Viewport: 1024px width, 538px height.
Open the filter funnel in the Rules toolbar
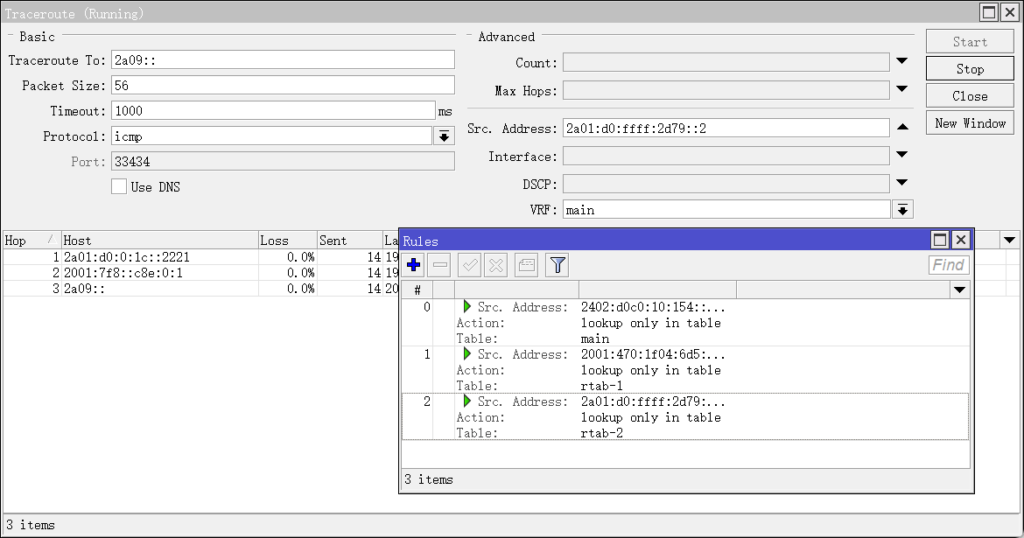click(557, 265)
